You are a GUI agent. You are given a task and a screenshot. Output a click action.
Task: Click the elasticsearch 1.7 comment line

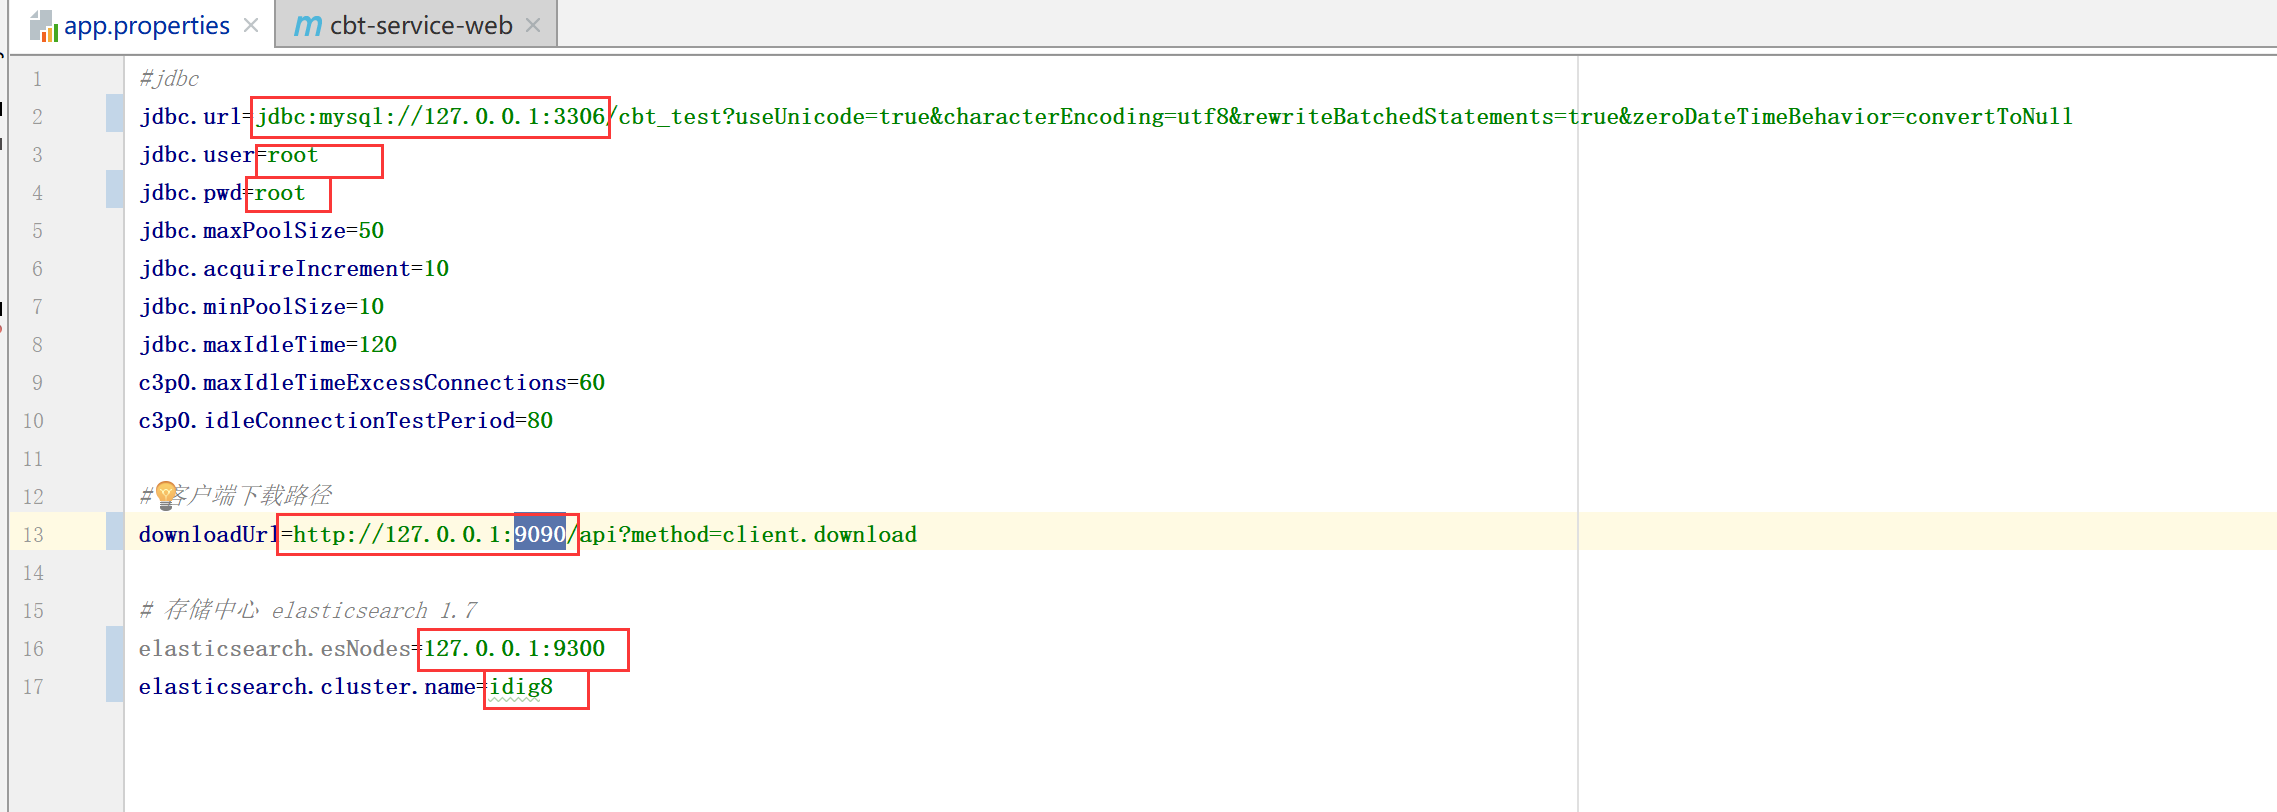(x=308, y=611)
